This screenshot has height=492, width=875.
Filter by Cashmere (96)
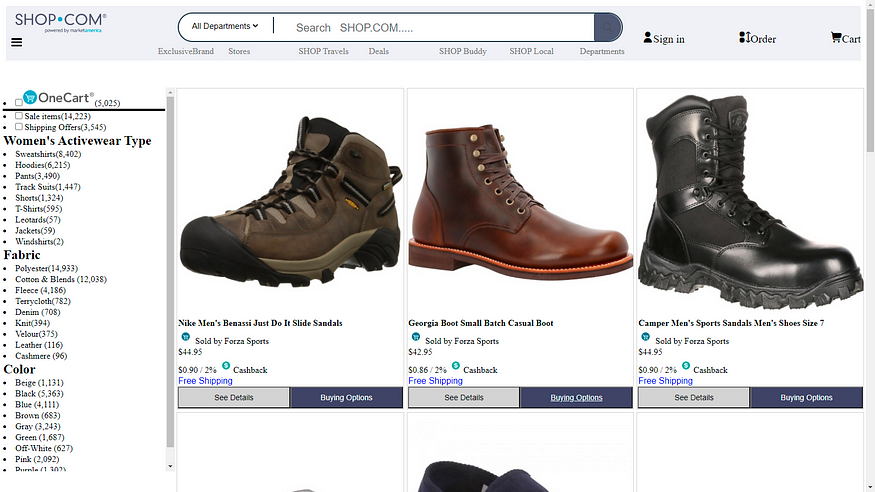coord(41,356)
